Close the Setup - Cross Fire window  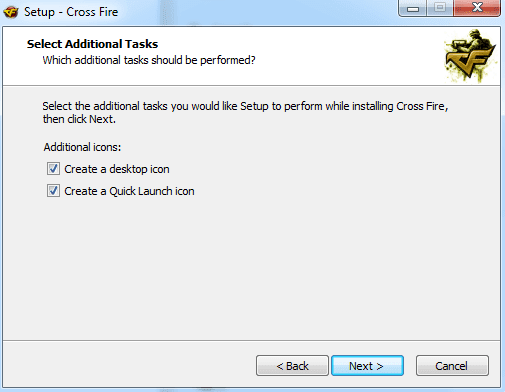click(477, 8)
